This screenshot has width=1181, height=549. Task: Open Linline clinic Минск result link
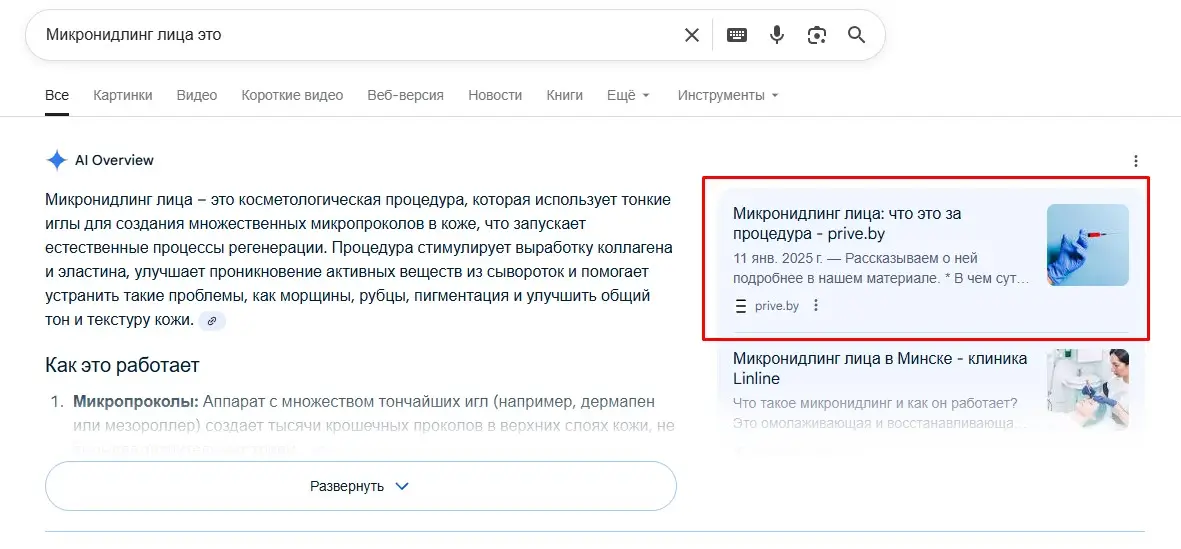coord(879,368)
